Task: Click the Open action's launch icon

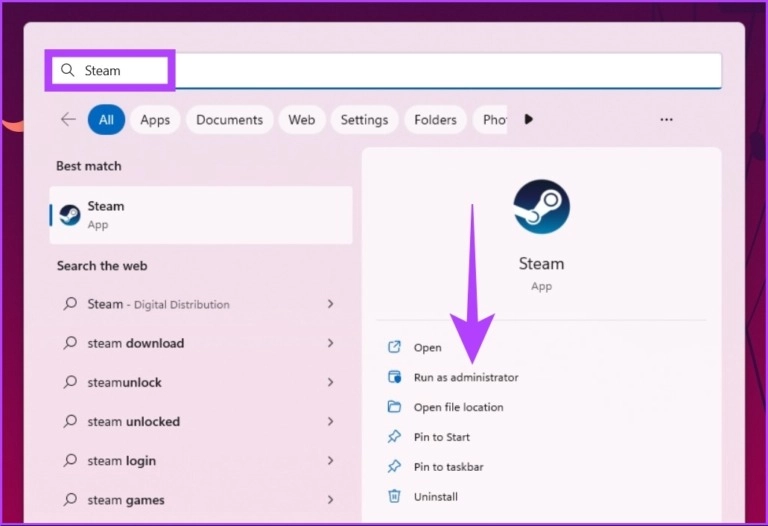Action: point(394,347)
